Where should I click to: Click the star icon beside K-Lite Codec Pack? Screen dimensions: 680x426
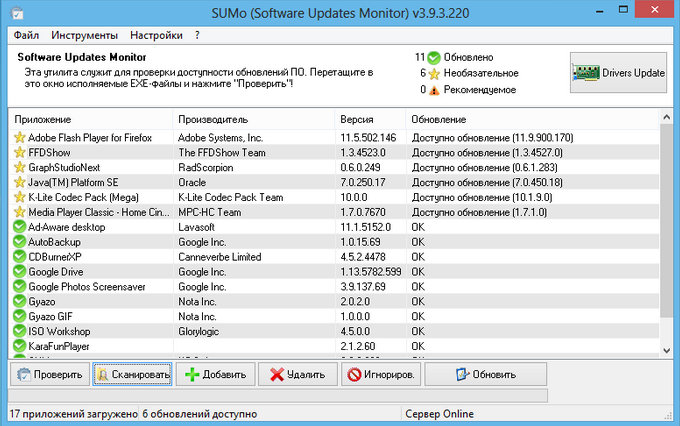(20, 197)
